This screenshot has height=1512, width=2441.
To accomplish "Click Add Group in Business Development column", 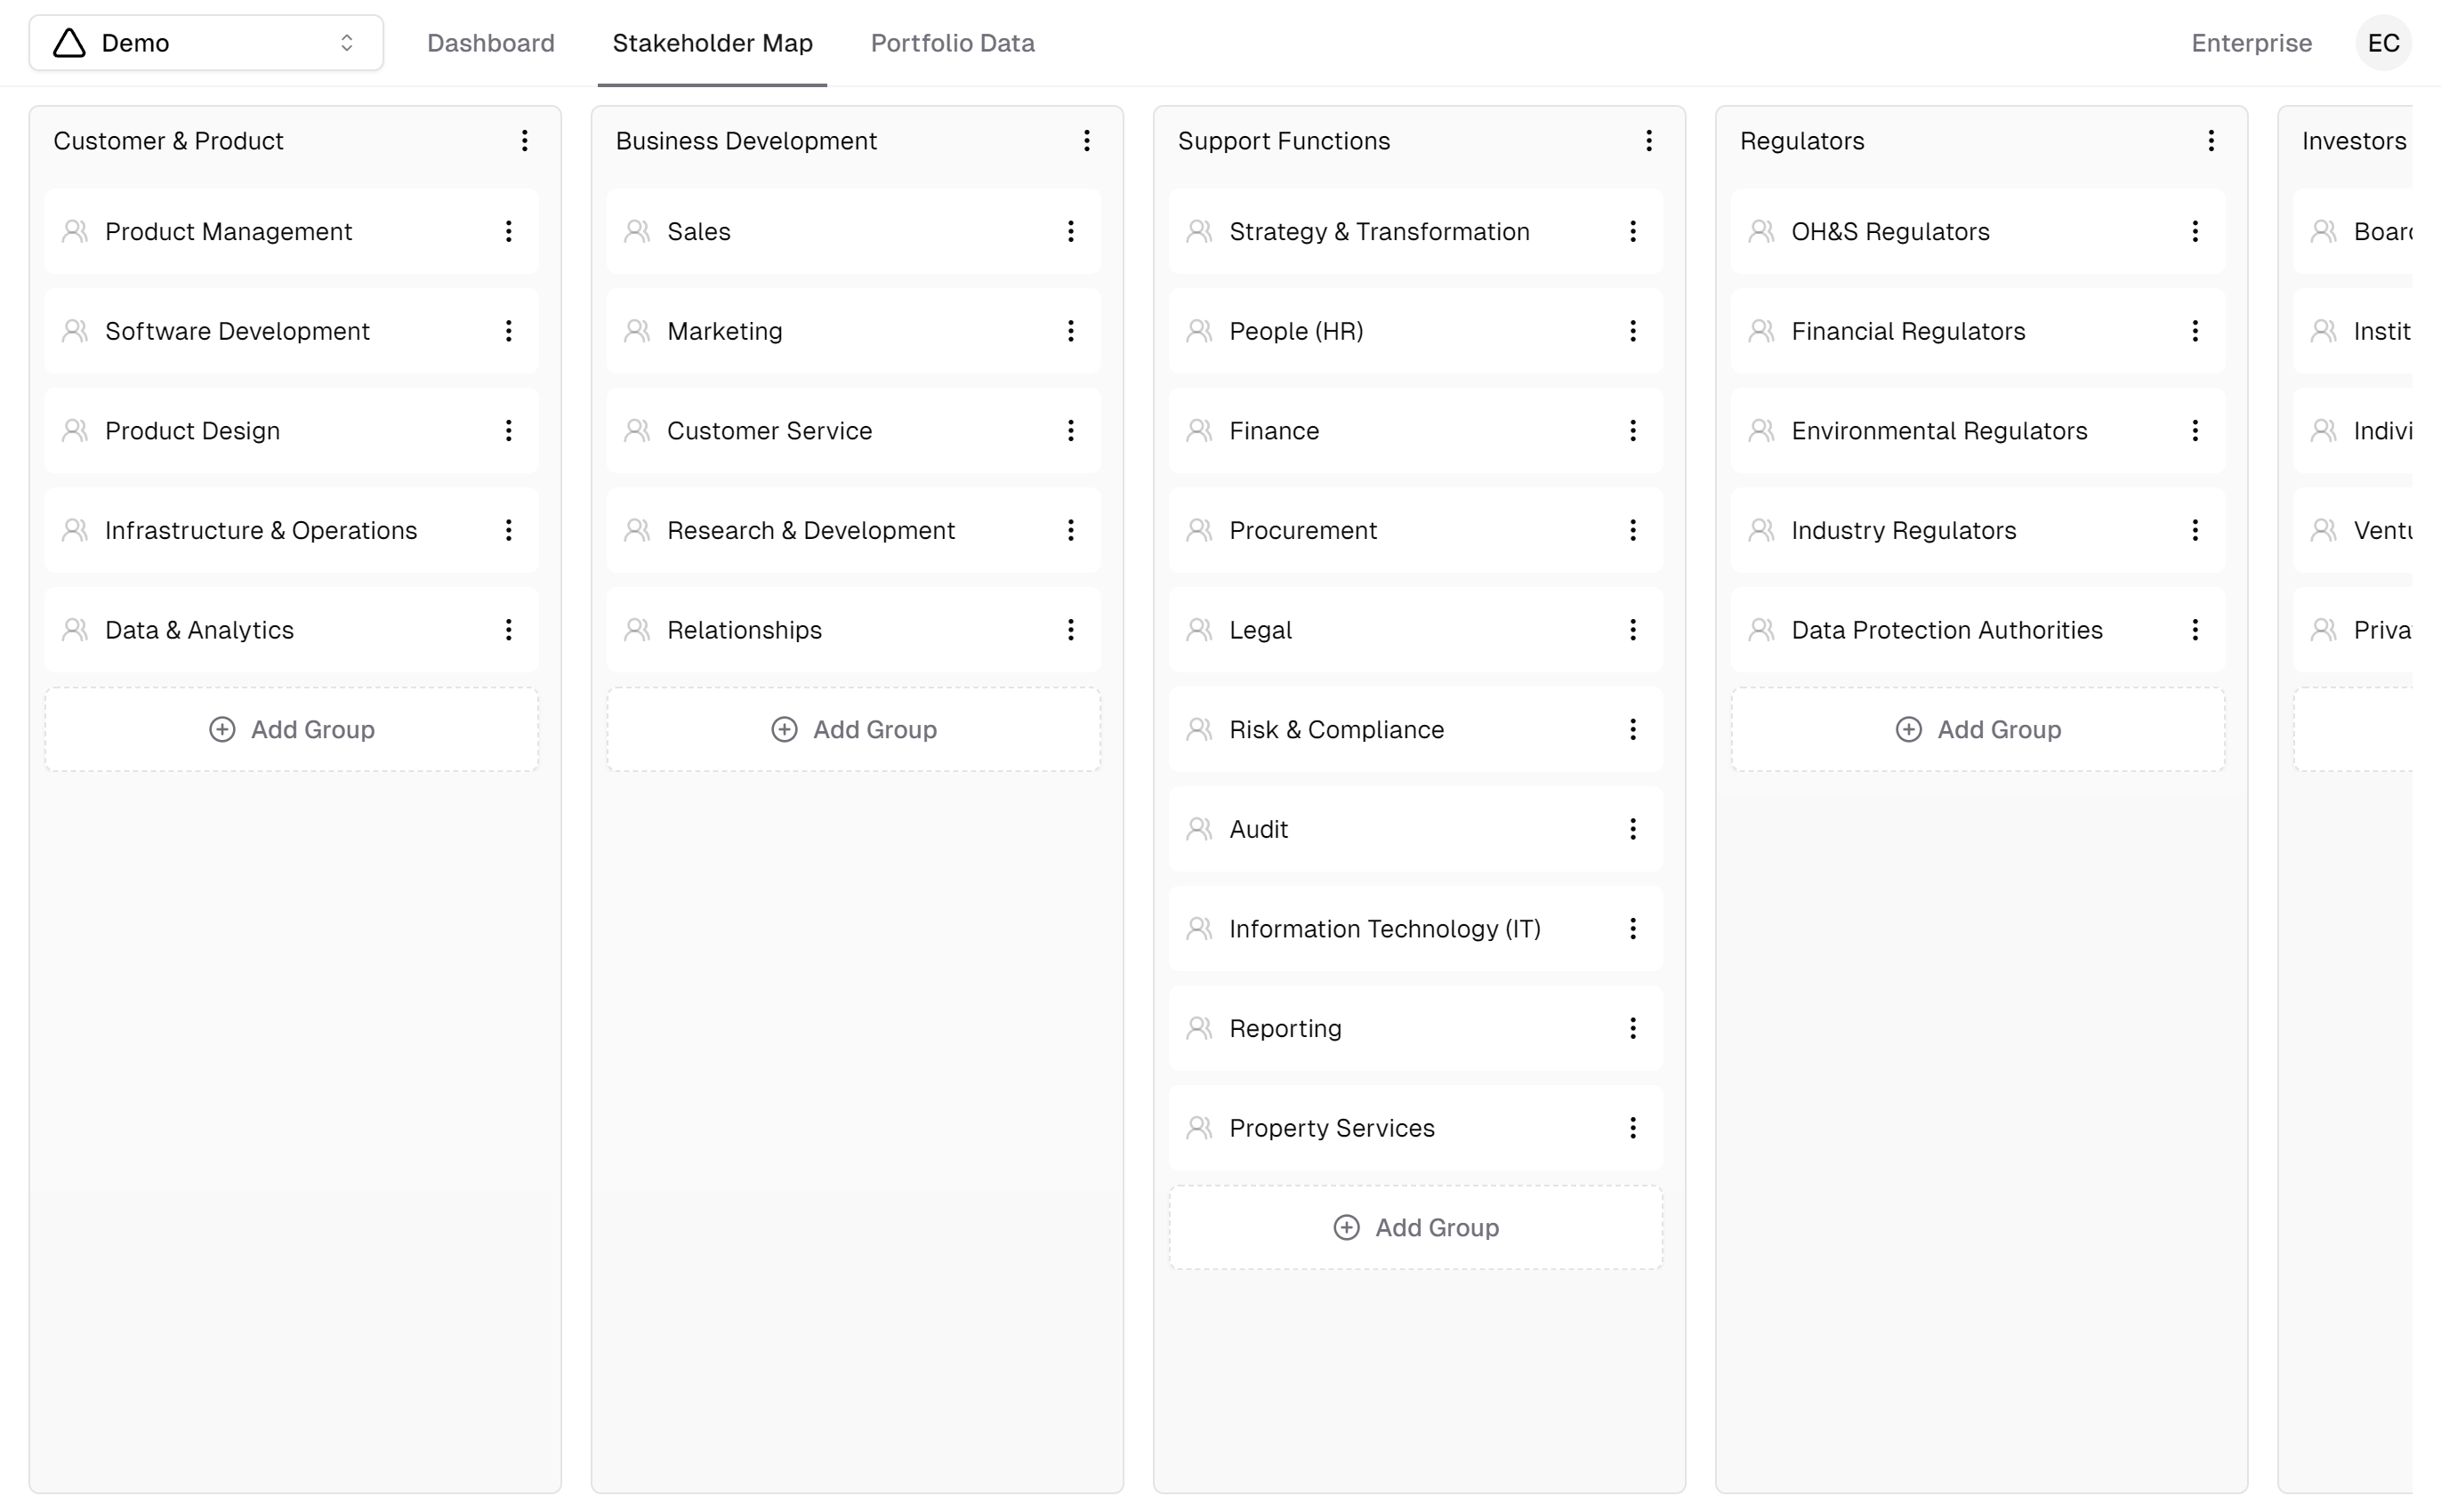I will (854, 729).
